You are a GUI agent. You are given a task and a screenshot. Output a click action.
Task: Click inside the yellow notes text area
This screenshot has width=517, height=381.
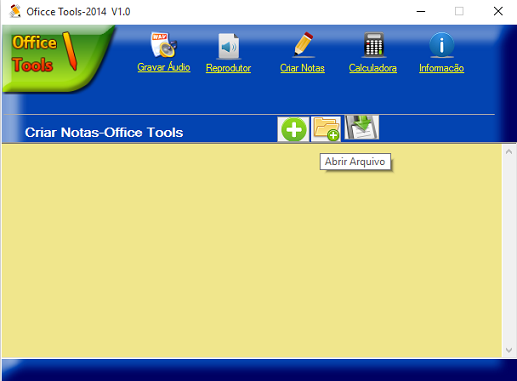pos(252,251)
